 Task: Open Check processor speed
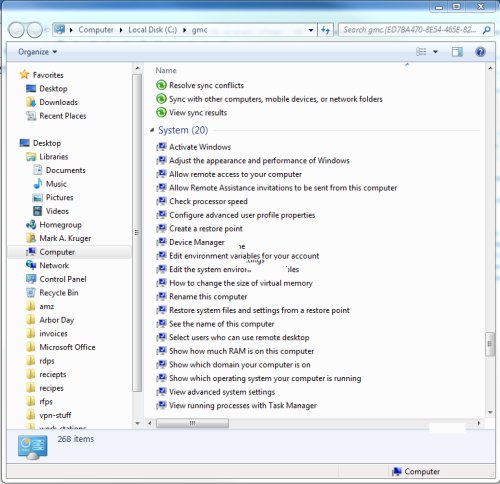point(208,201)
